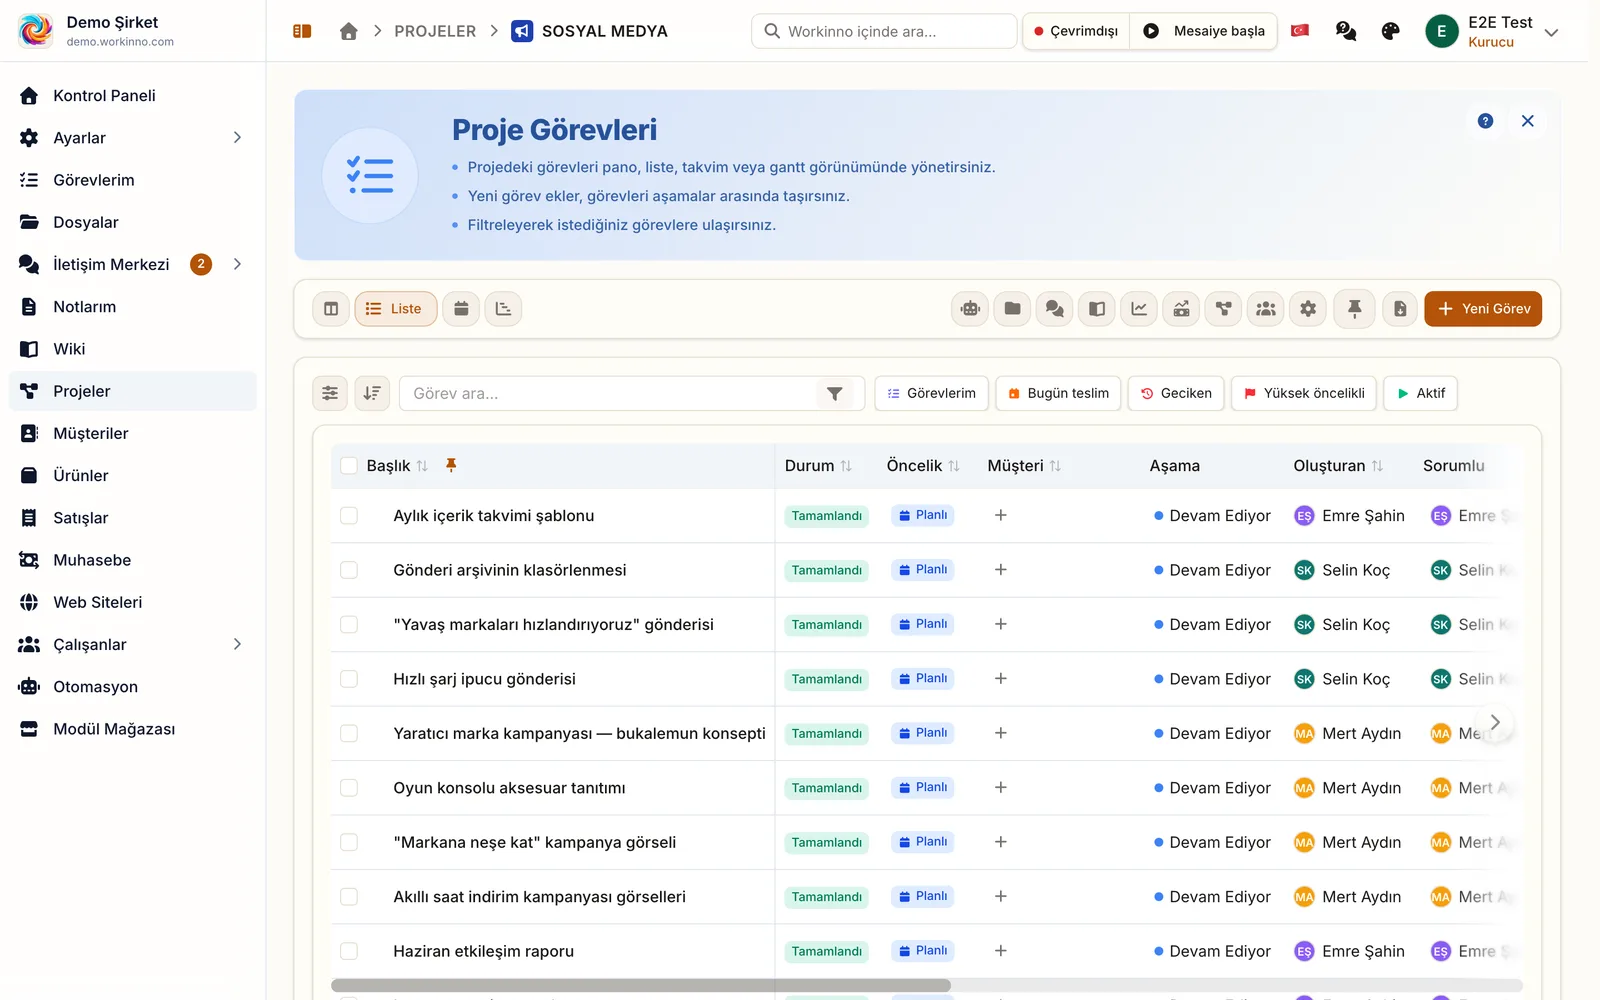Open the chat messages icon in header
Screen dimensions: 1600x1000
(x=1346, y=31)
